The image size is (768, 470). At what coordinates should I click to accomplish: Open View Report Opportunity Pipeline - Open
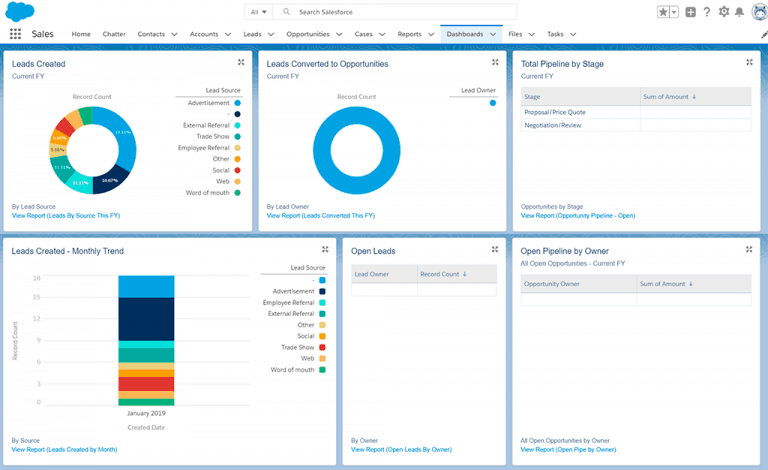pyautogui.click(x=578, y=215)
